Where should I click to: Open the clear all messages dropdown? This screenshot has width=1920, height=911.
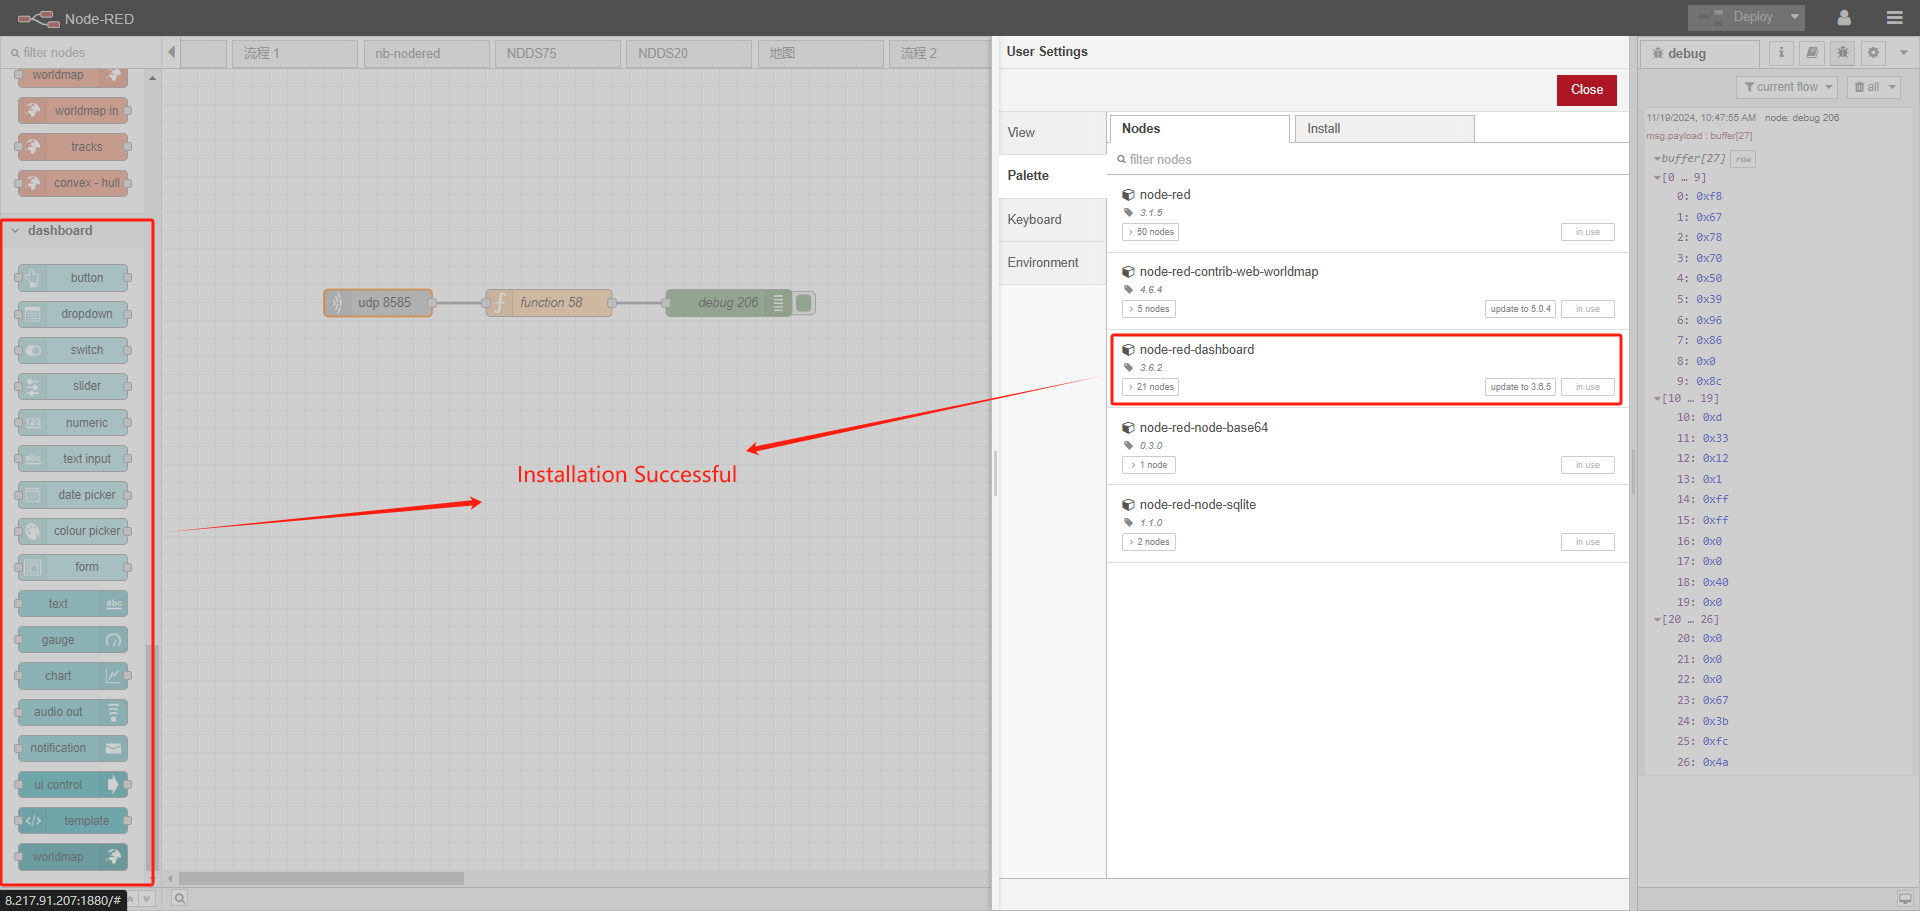click(1873, 87)
